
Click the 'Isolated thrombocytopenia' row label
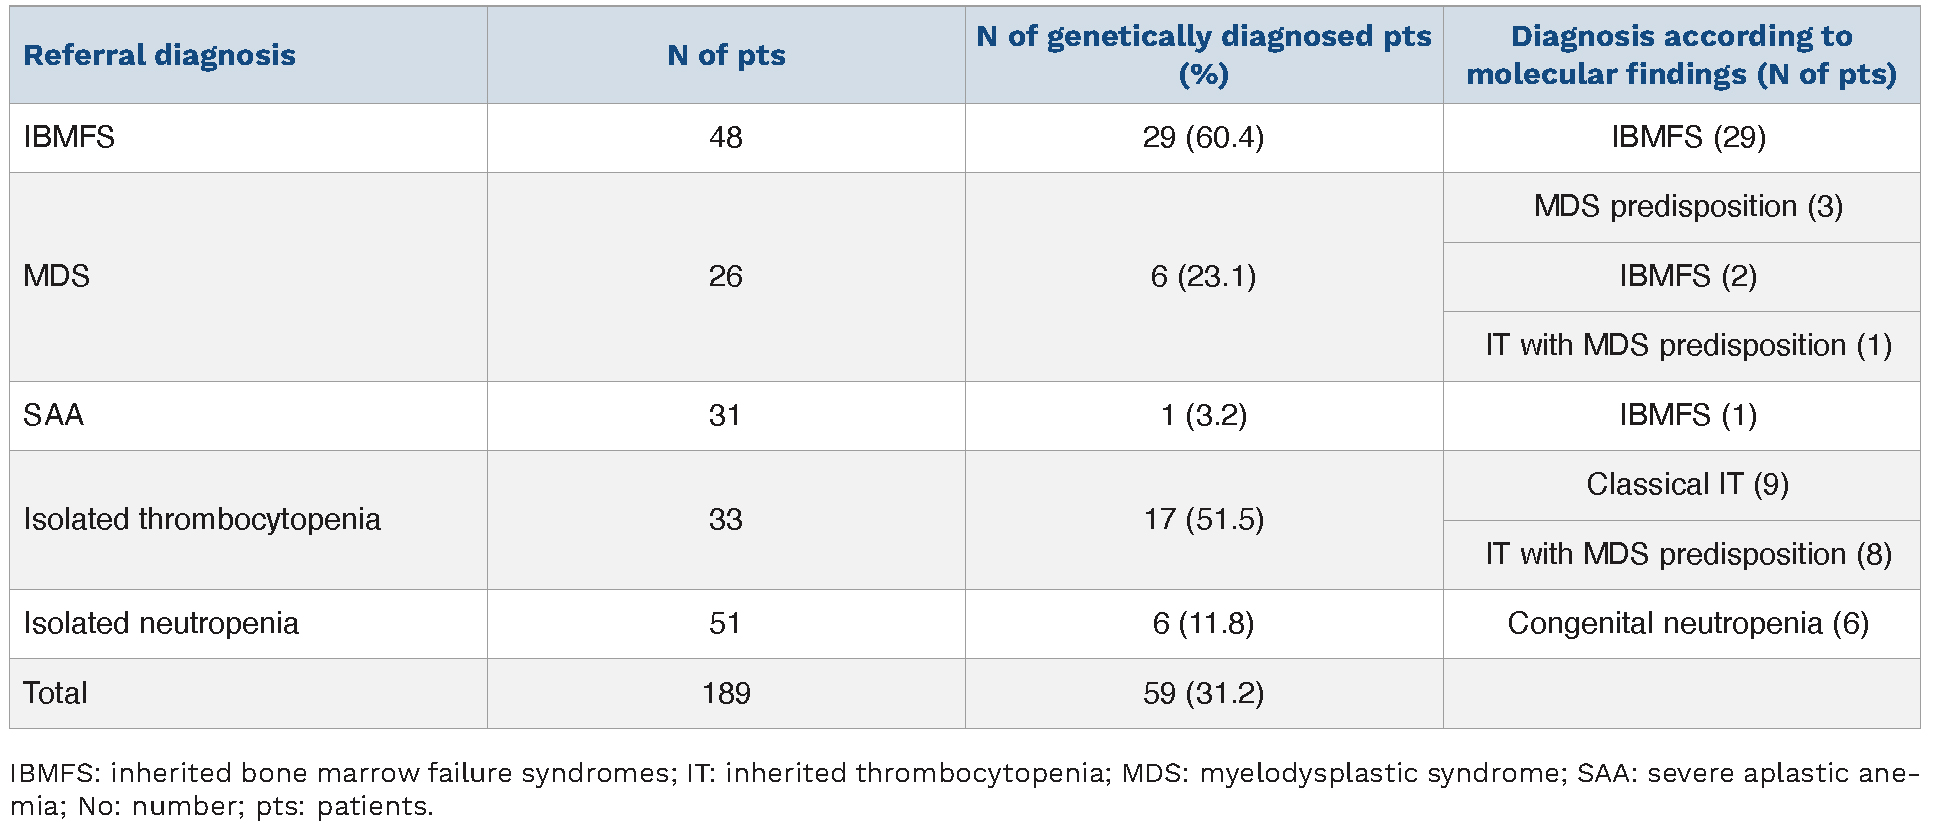pos(202,519)
